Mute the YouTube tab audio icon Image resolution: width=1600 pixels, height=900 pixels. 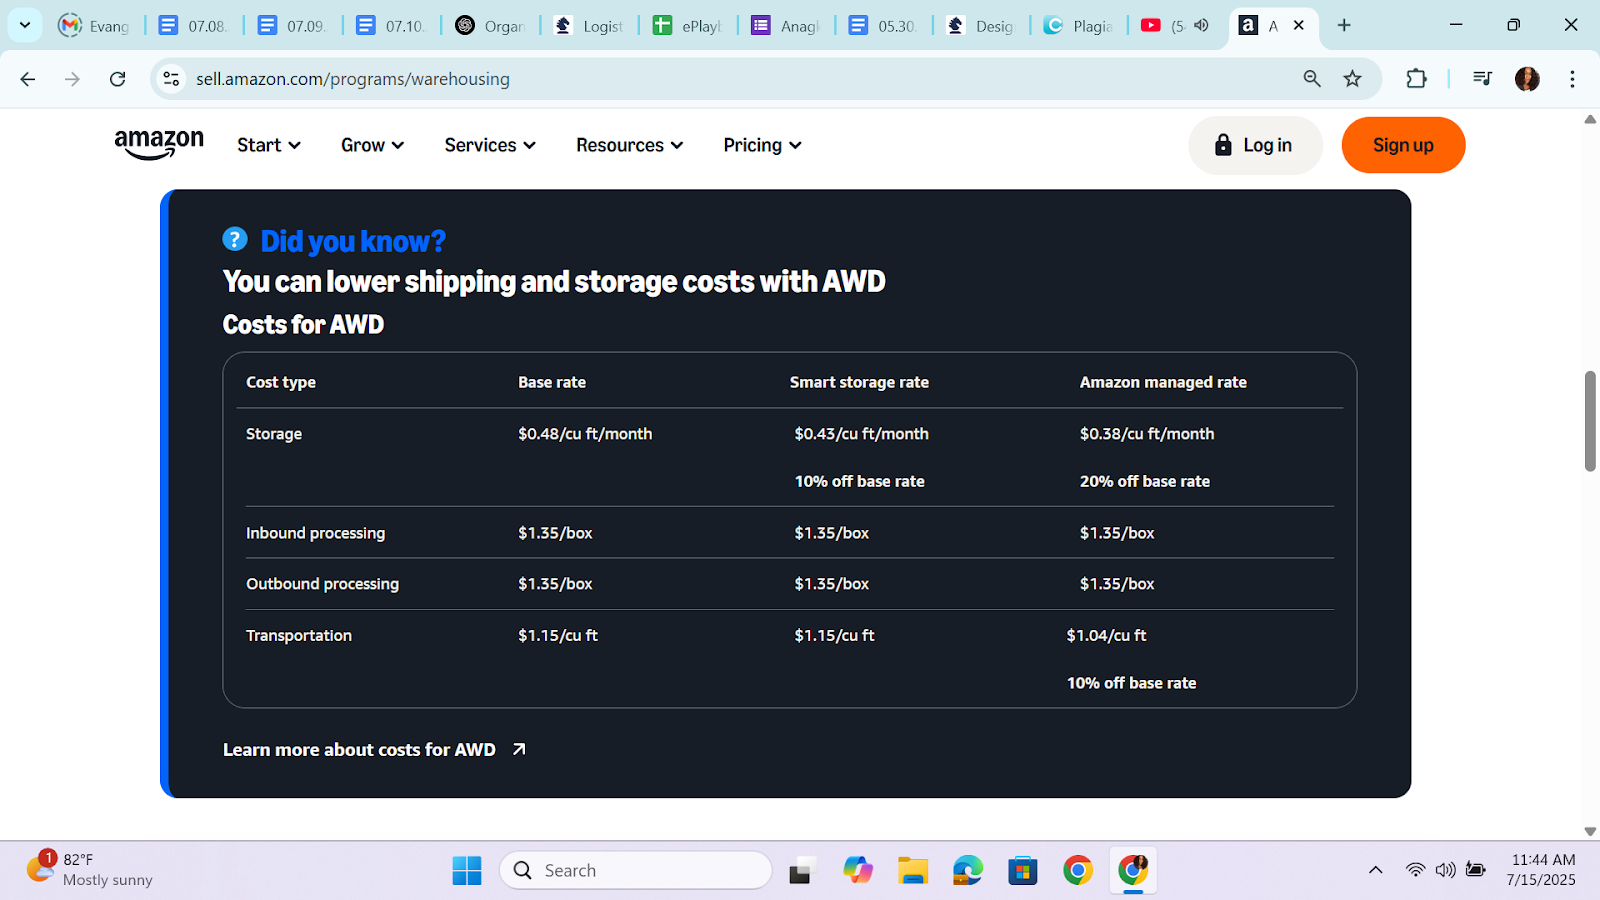(1201, 25)
